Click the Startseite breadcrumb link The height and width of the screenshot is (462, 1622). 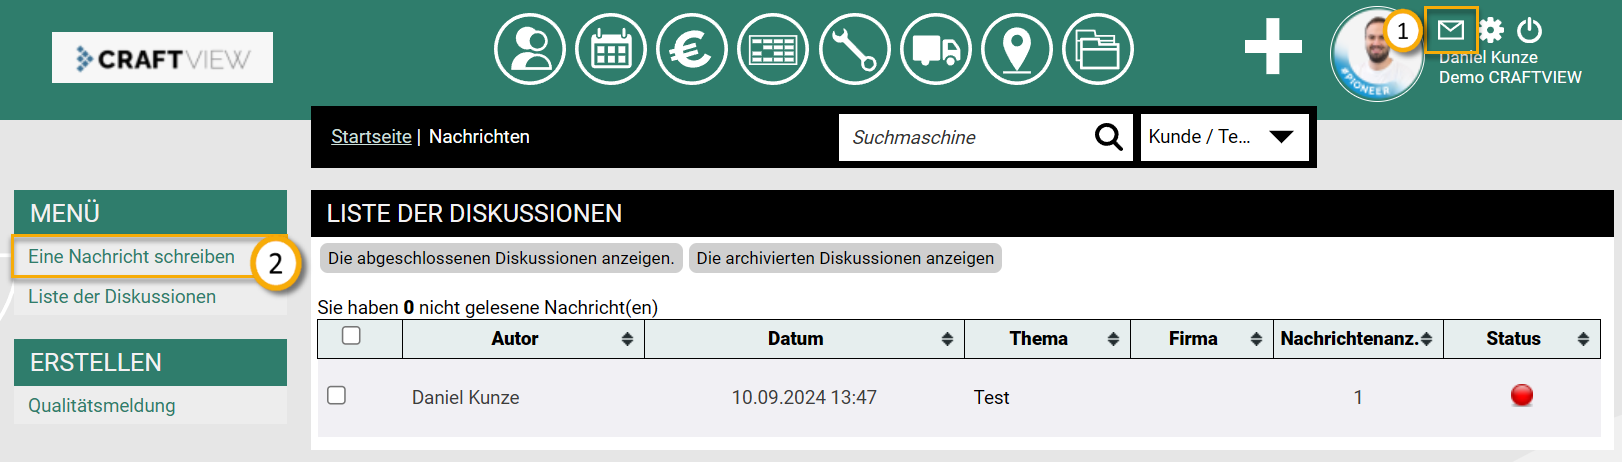(371, 137)
